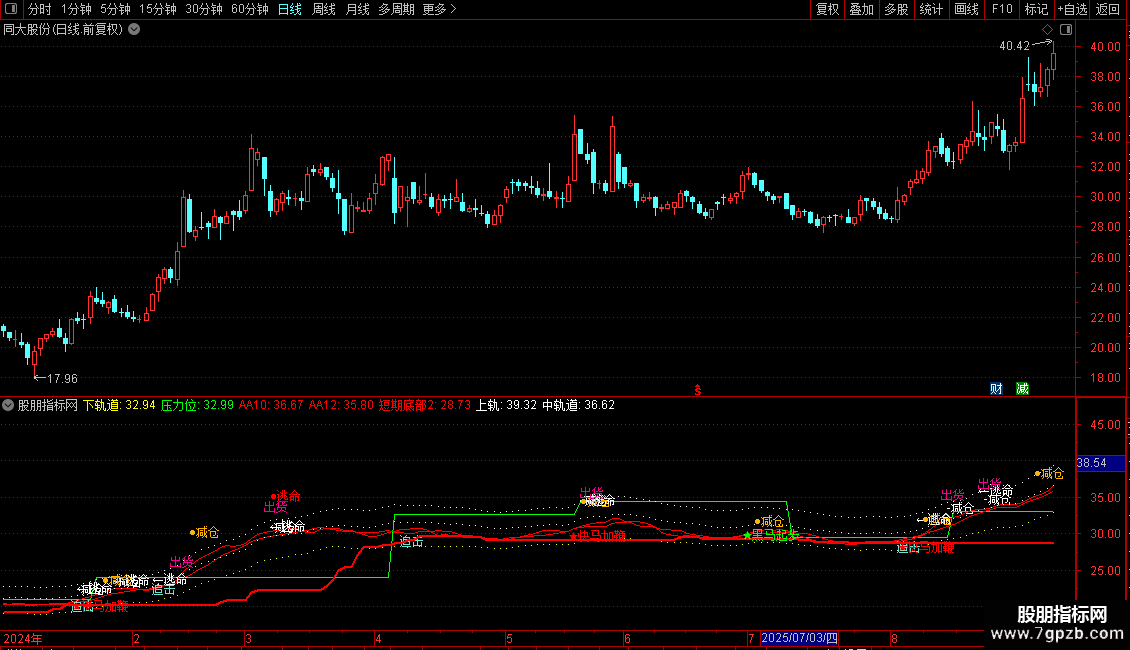Click the 2024年 label on time axis
Viewport: 1130px width, 650px height.
(23, 638)
